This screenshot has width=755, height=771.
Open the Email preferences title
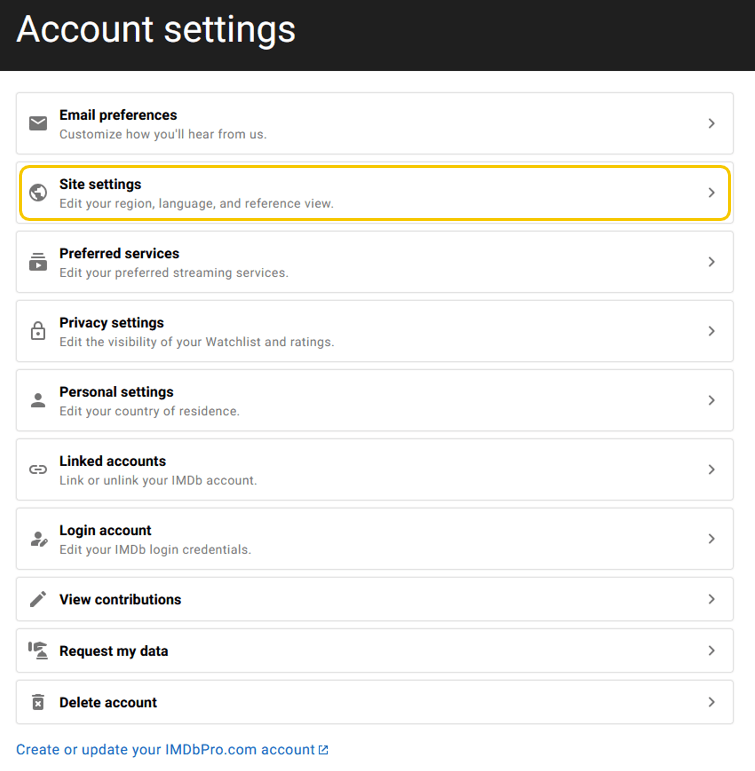click(118, 115)
